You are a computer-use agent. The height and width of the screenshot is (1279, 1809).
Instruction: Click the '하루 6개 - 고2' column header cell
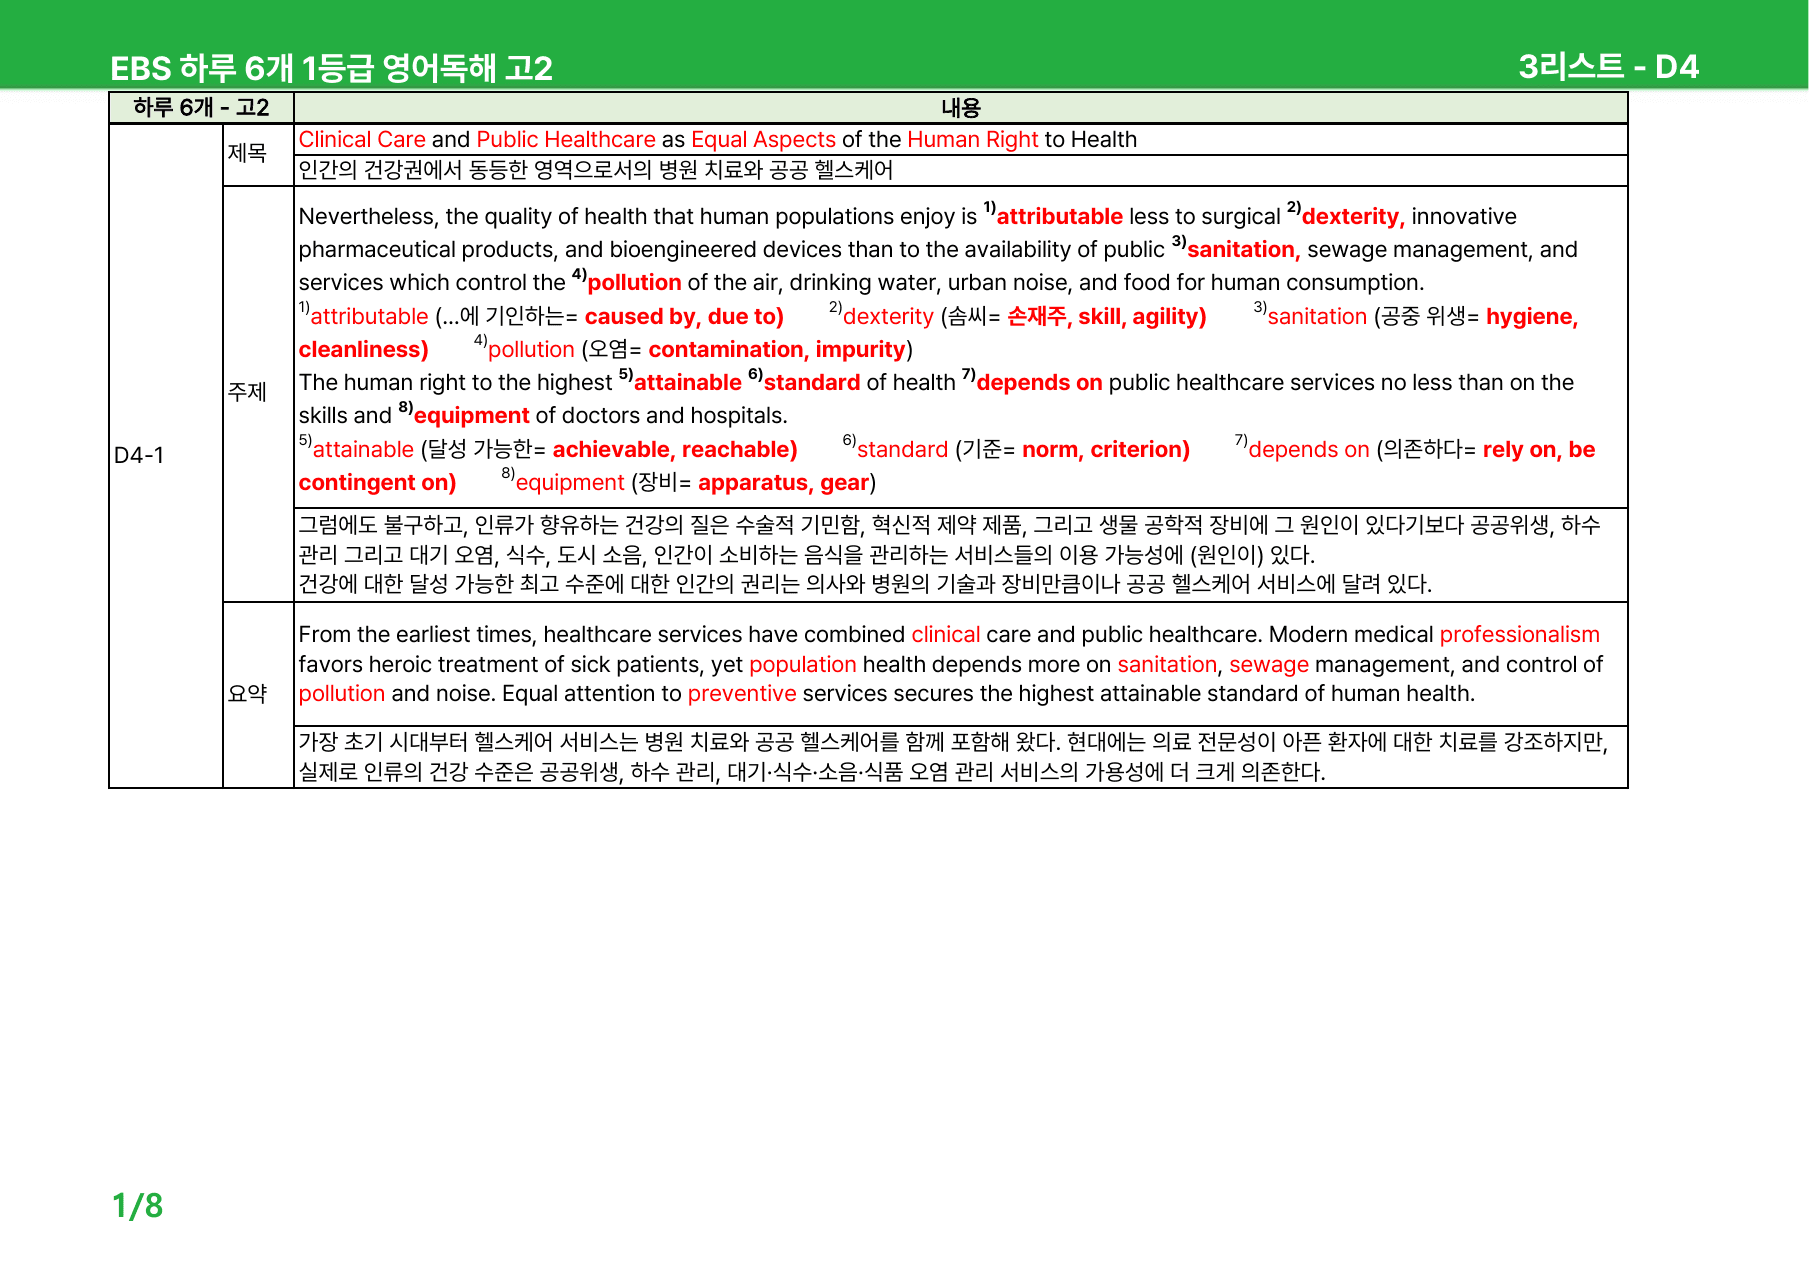[201, 107]
